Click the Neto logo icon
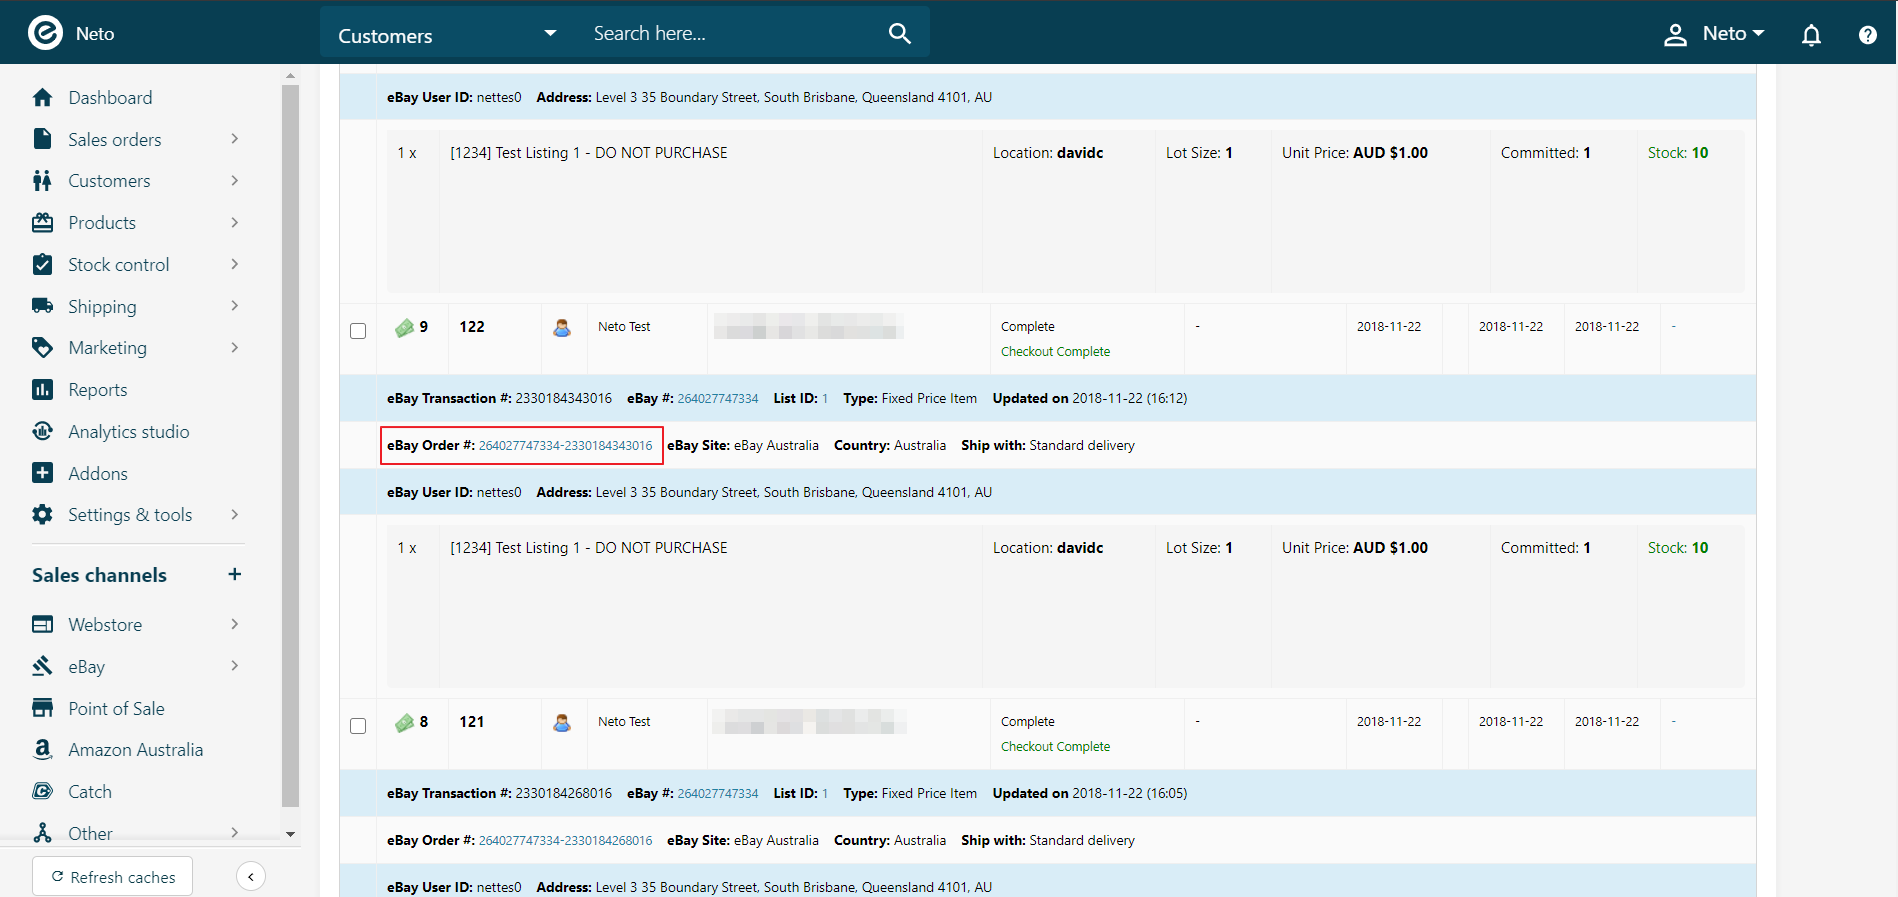This screenshot has height=897, width=1898. point(45,33)
